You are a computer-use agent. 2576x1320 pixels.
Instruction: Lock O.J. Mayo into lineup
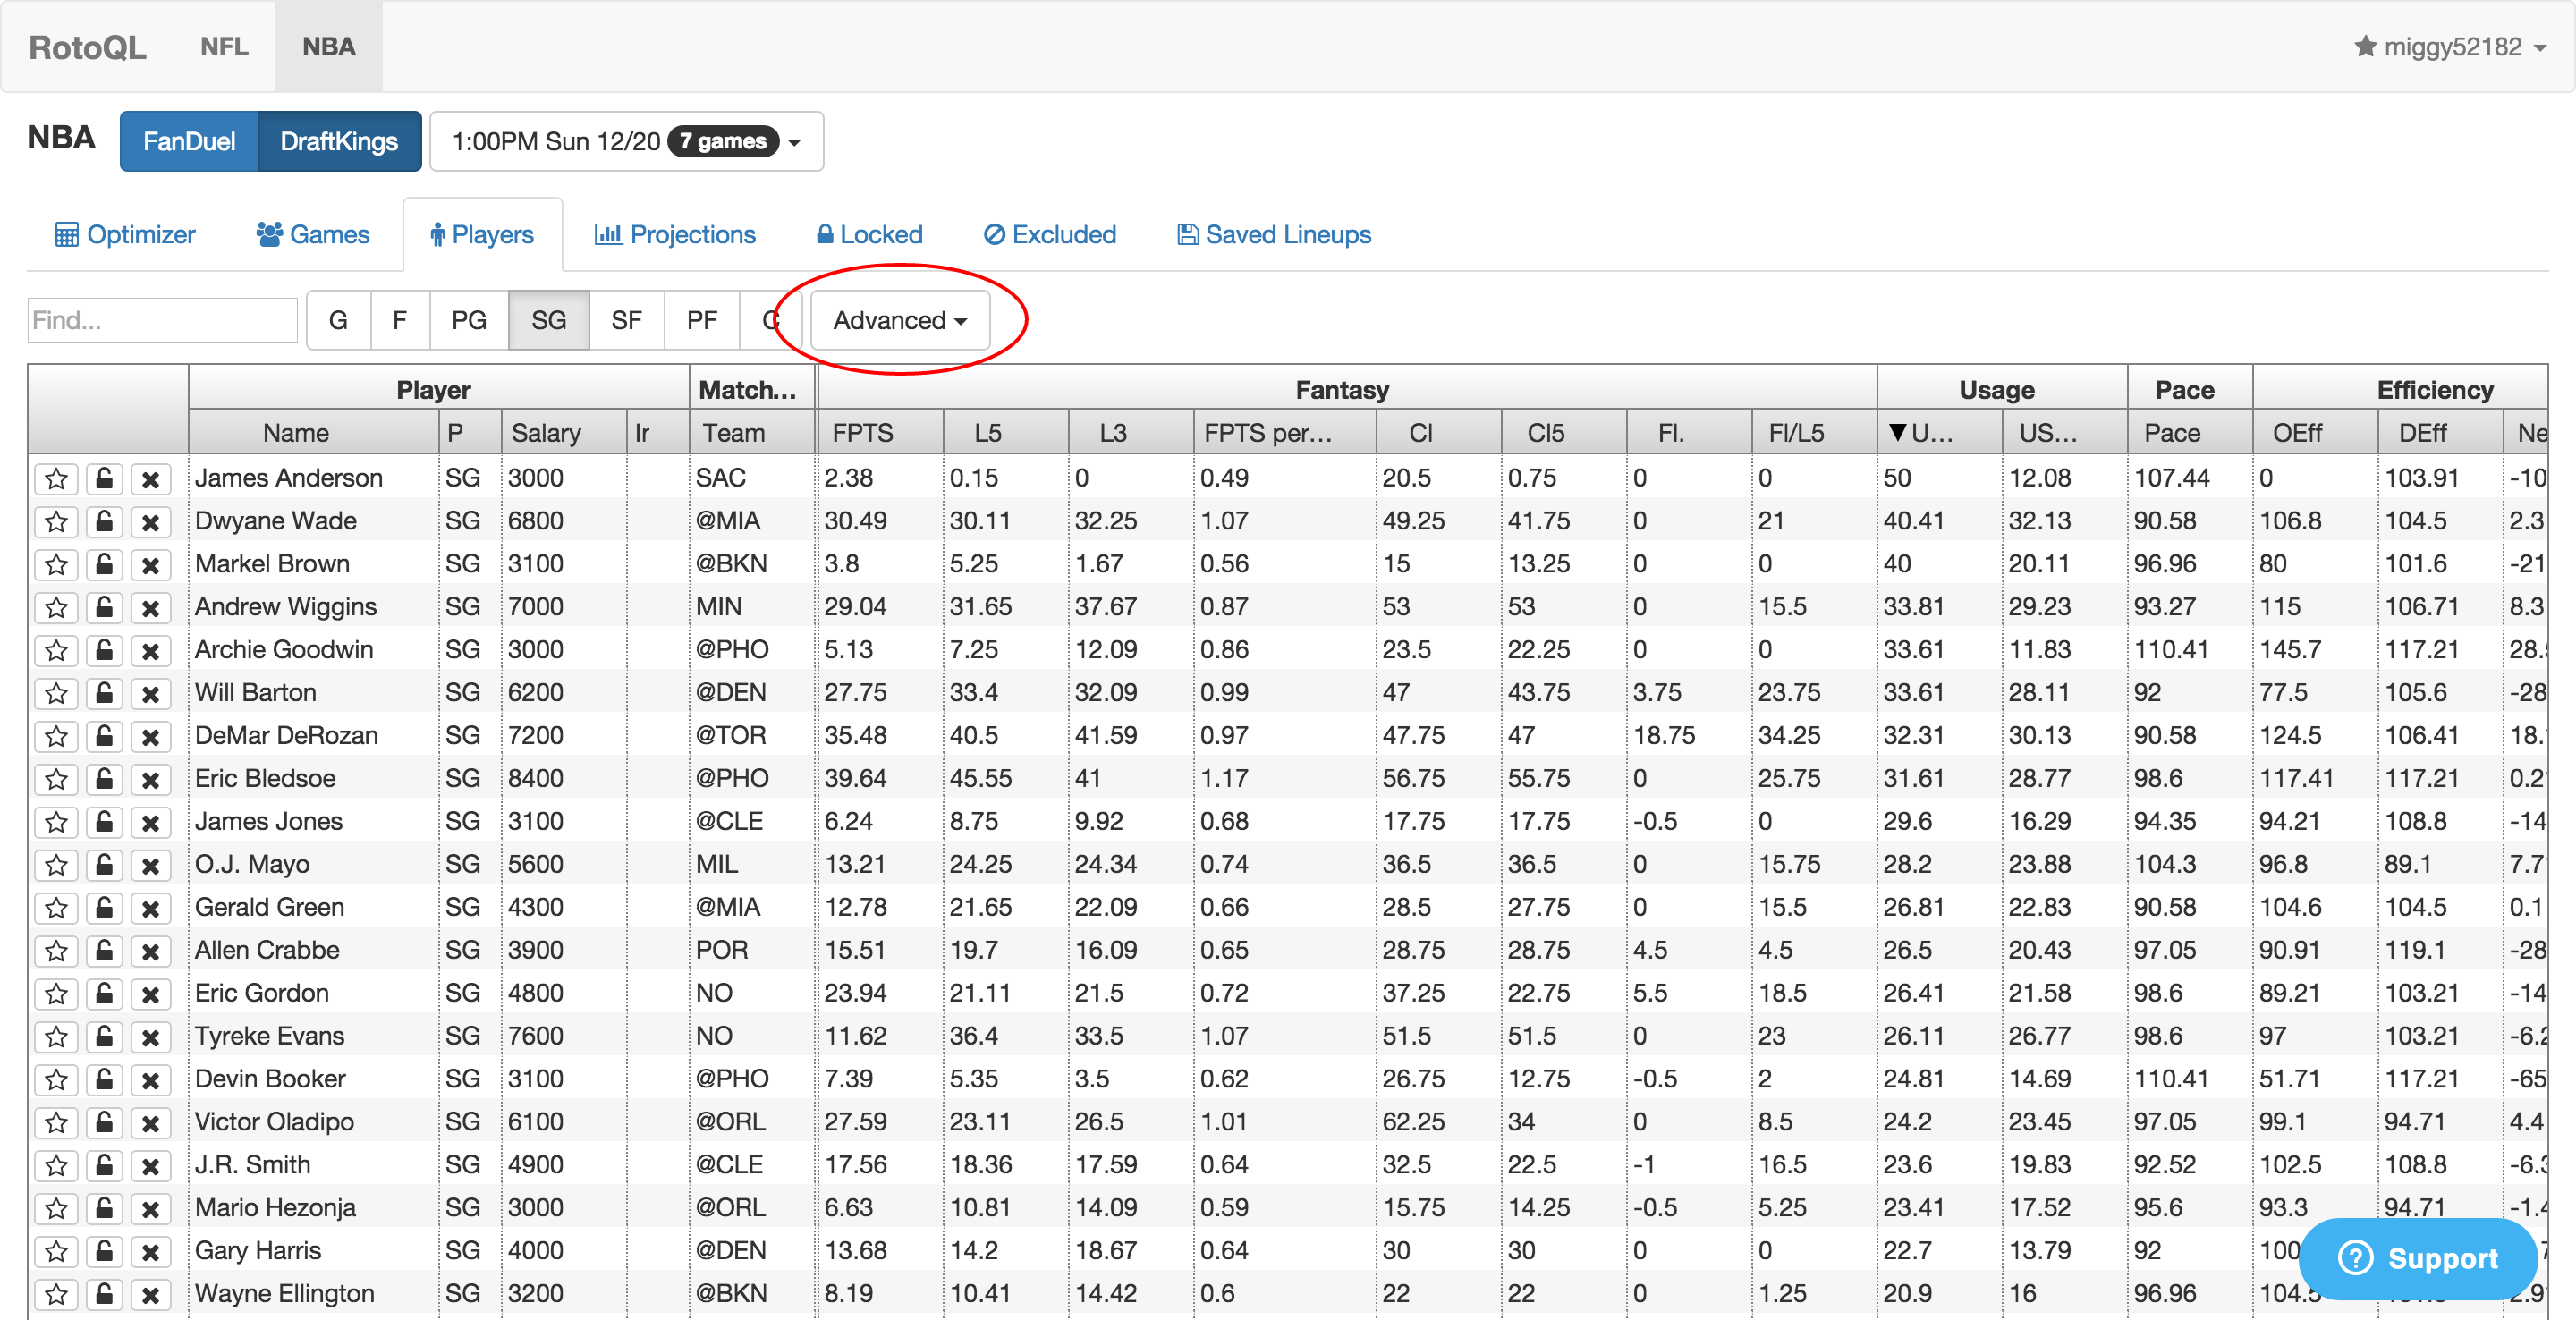(103, 866)
